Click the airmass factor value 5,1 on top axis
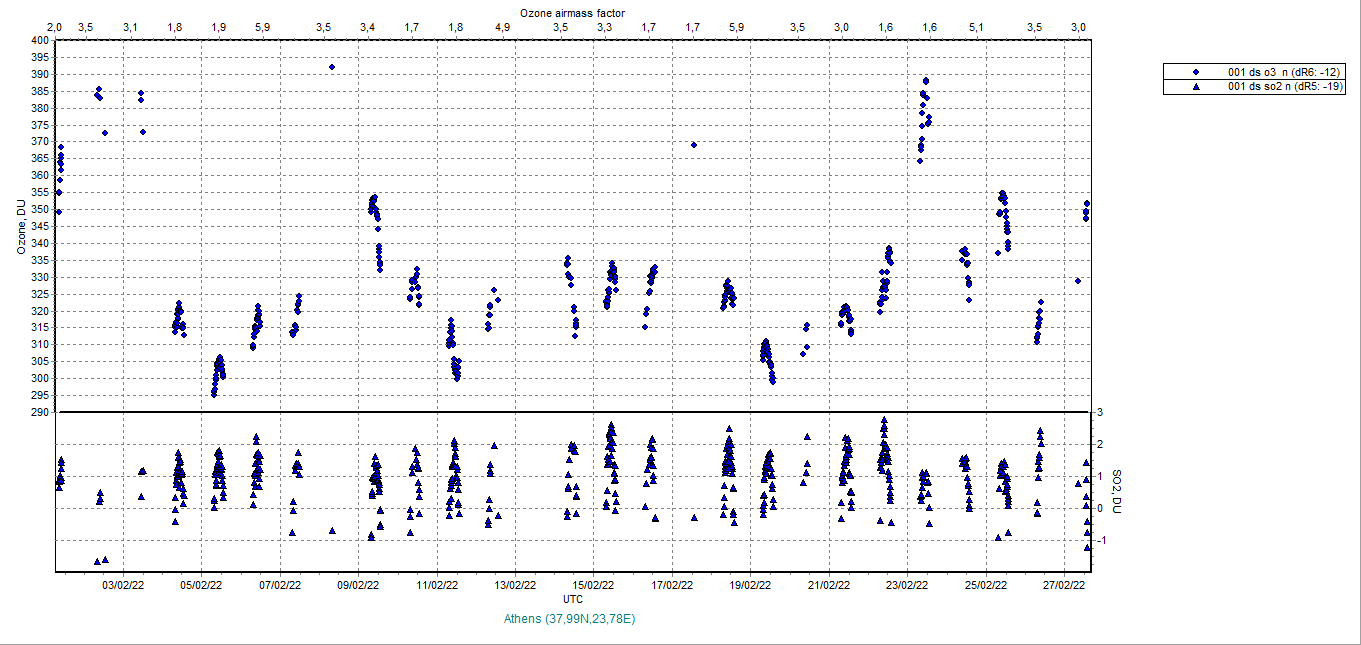Image resolution: width=1361 pixels, height=645 pixels. pyautogui.click(x=976, y=26)
